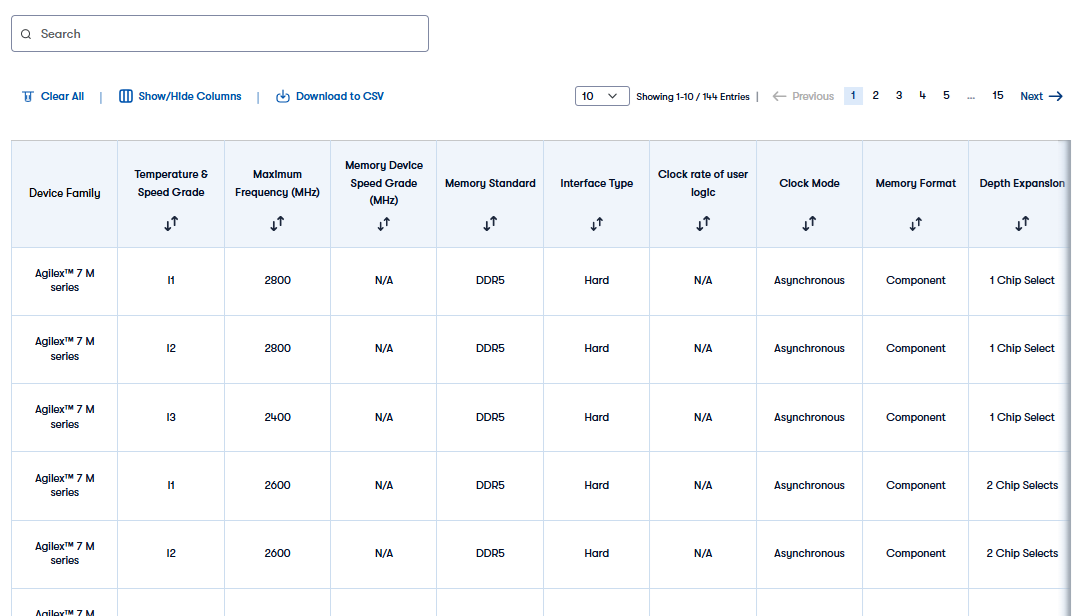Sort by Memory Standard column

pos(490,224)
